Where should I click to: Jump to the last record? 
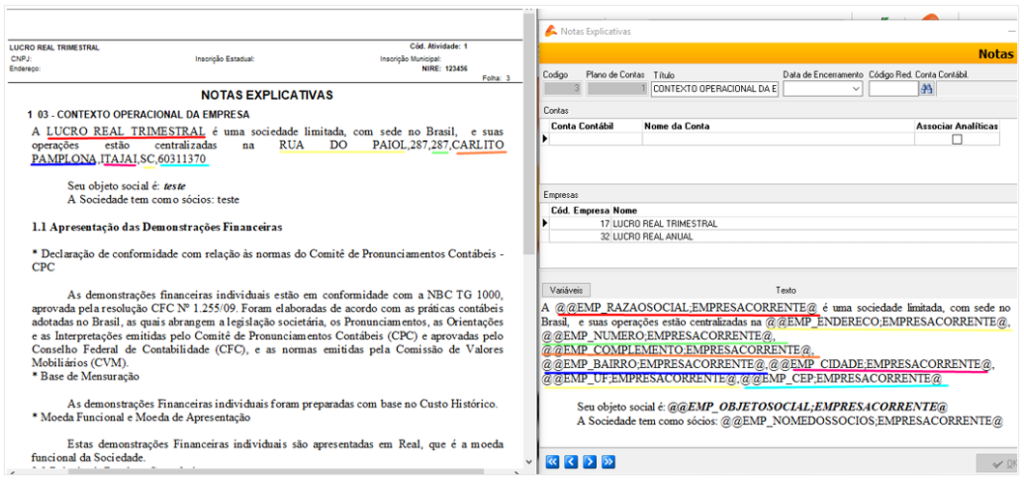click(609, 462)
